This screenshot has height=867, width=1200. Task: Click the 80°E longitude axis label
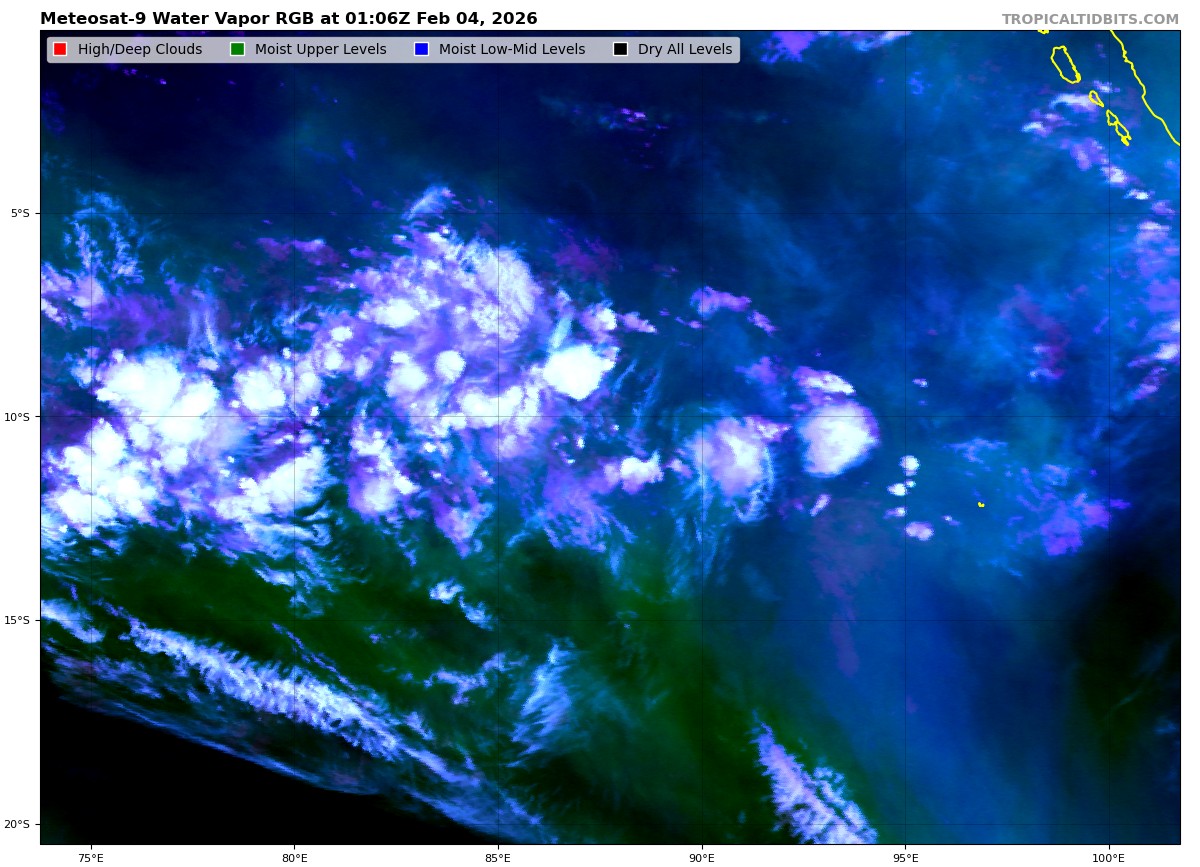294,857
